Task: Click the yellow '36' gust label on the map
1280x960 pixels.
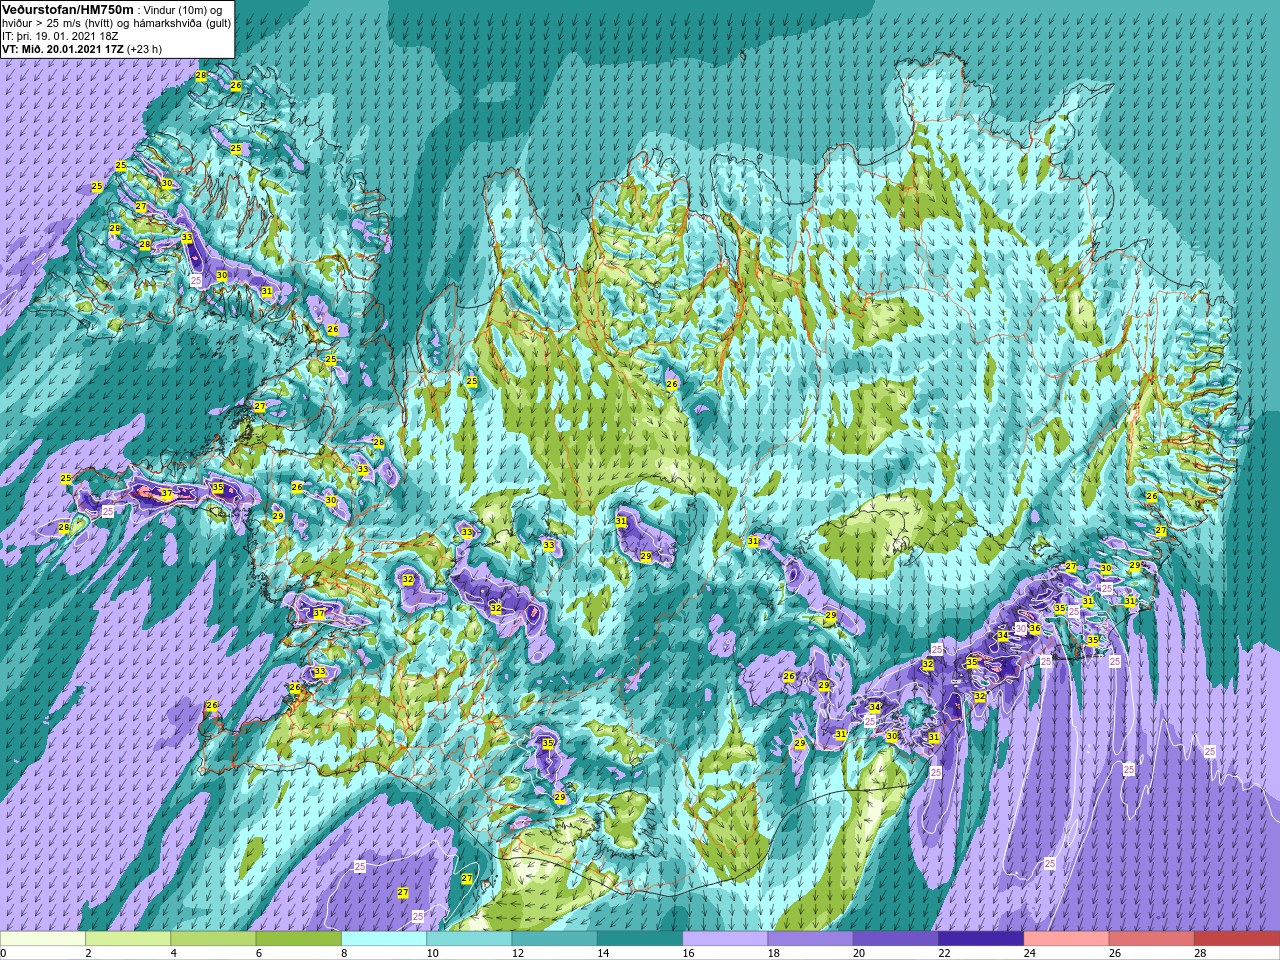Action: tap(1035, 629)
